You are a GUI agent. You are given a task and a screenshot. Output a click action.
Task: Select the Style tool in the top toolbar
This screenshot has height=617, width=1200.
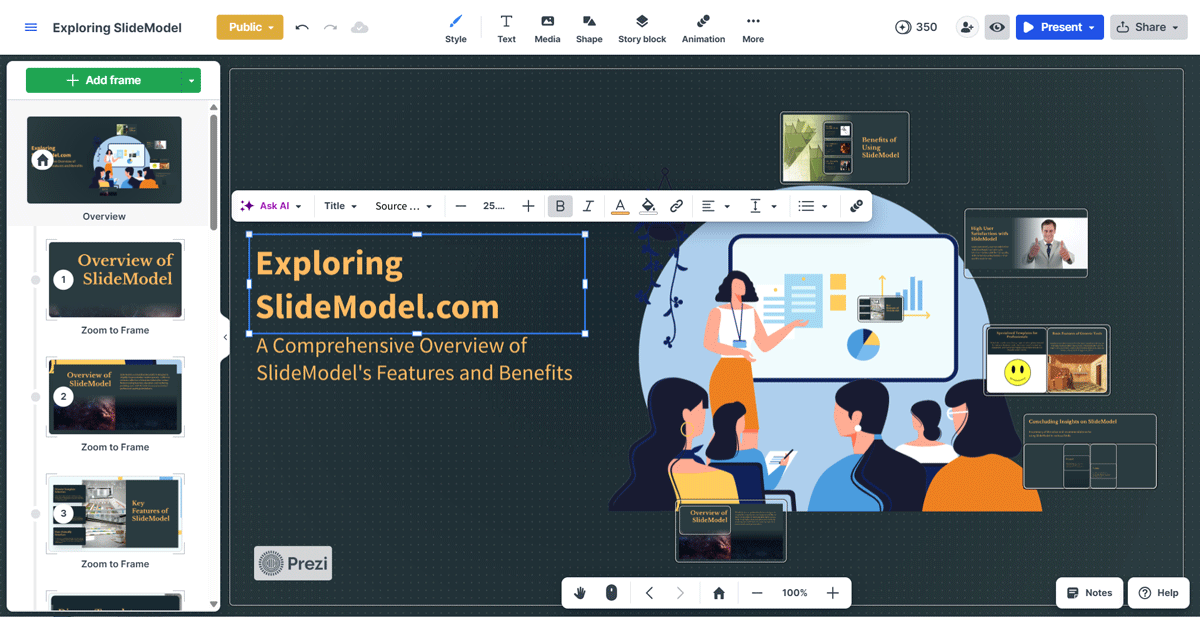click(456, 27)
